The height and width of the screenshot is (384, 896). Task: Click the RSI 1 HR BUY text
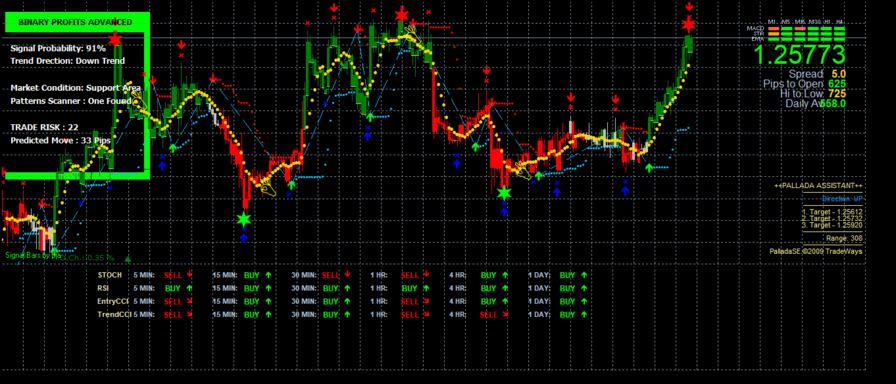tap(410, 289)
